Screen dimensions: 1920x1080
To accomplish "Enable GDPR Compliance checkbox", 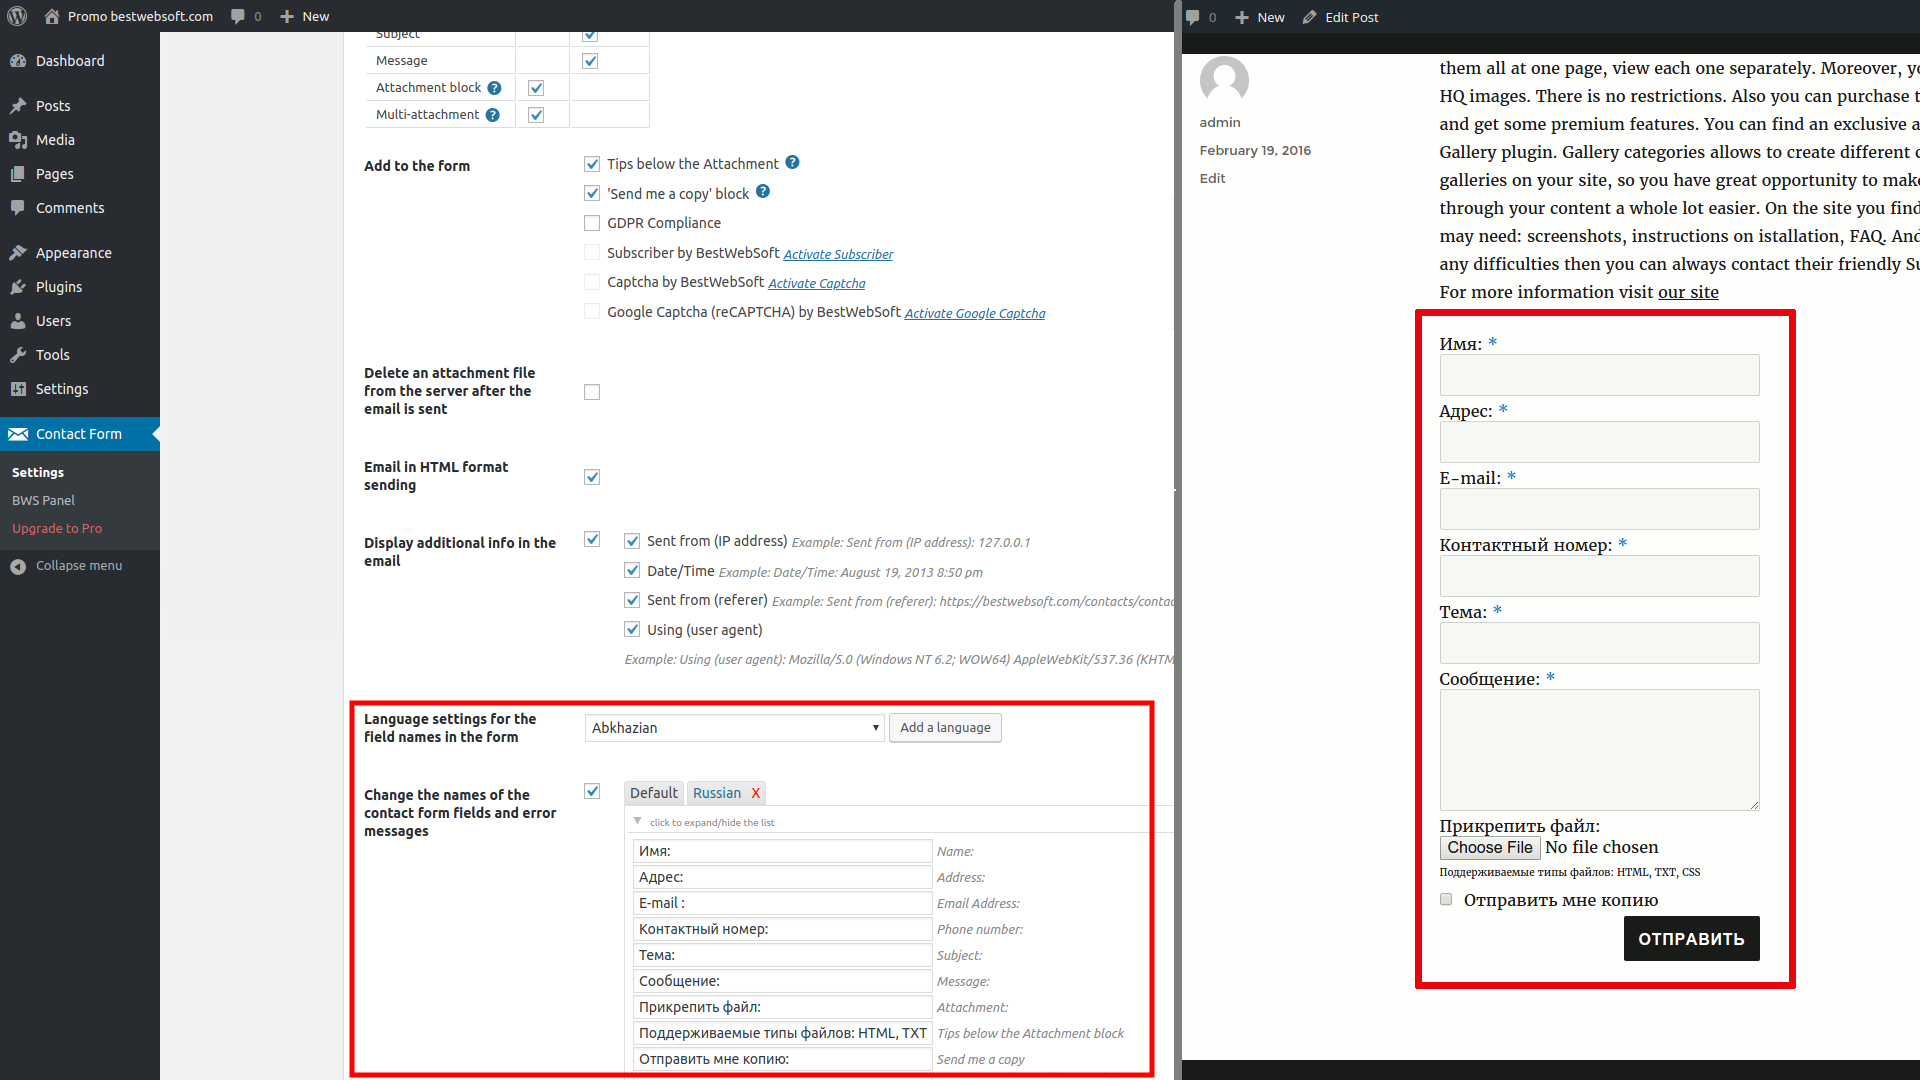I will (592, 223).
